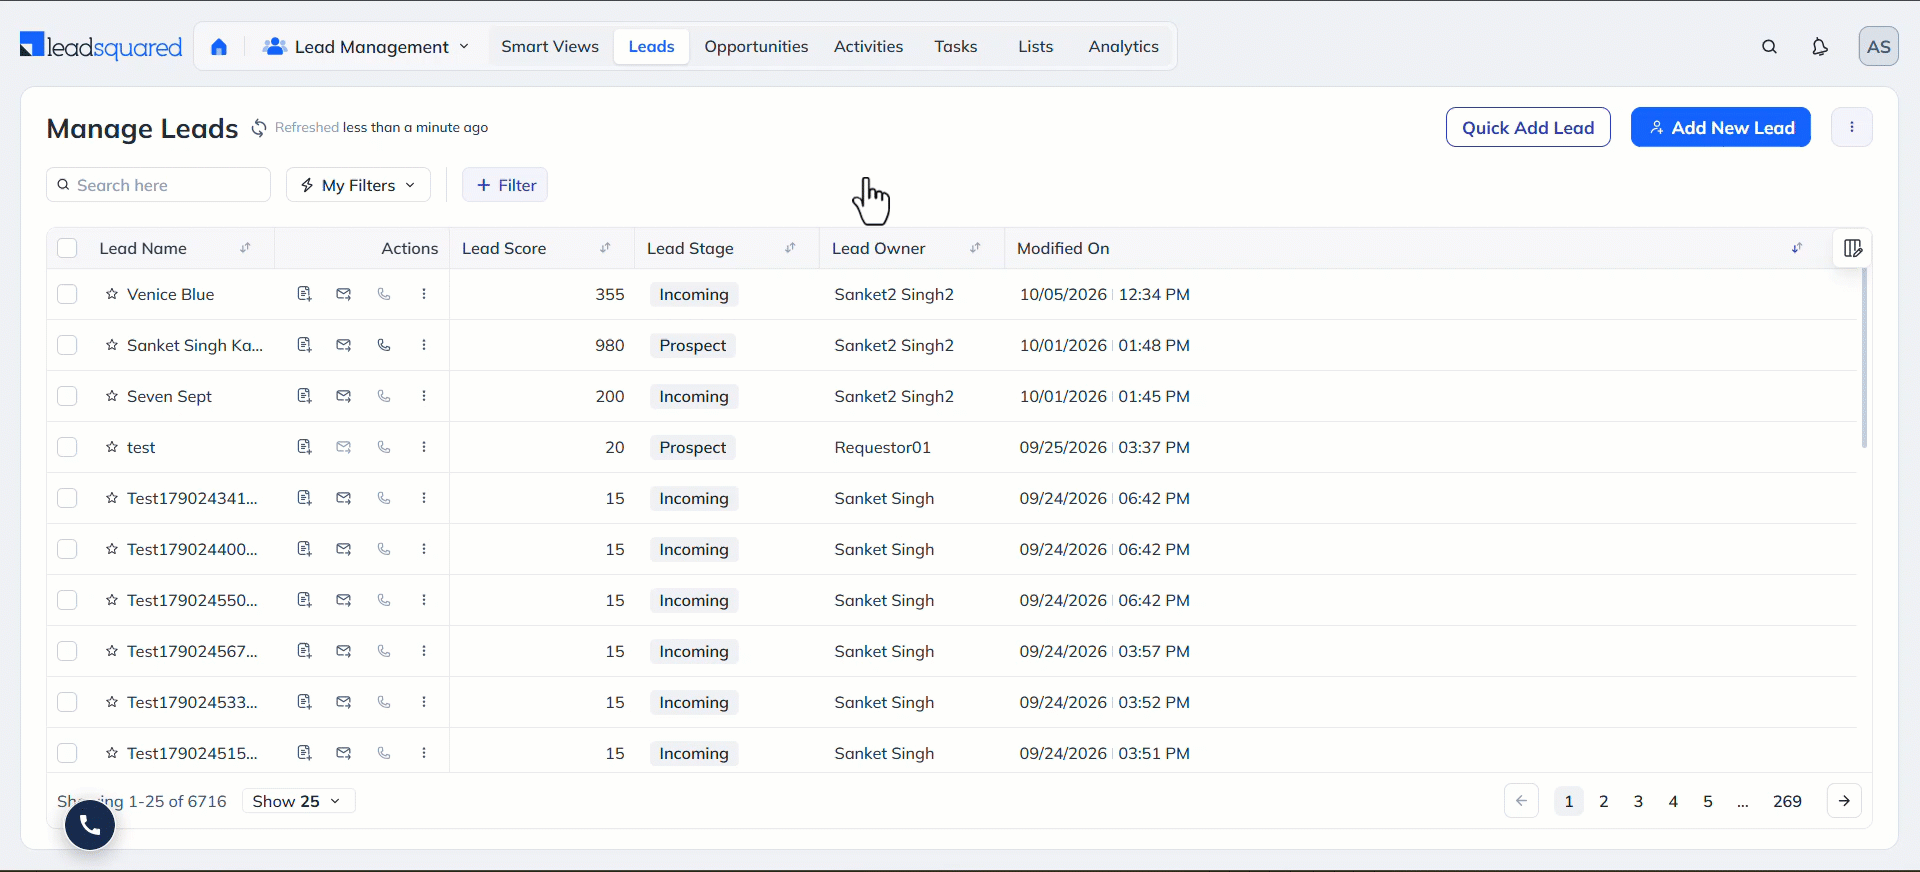Screen dimensions: 1920x872
Task: Click the Quick Add Lead button
Action: [x=1528, y=127]
